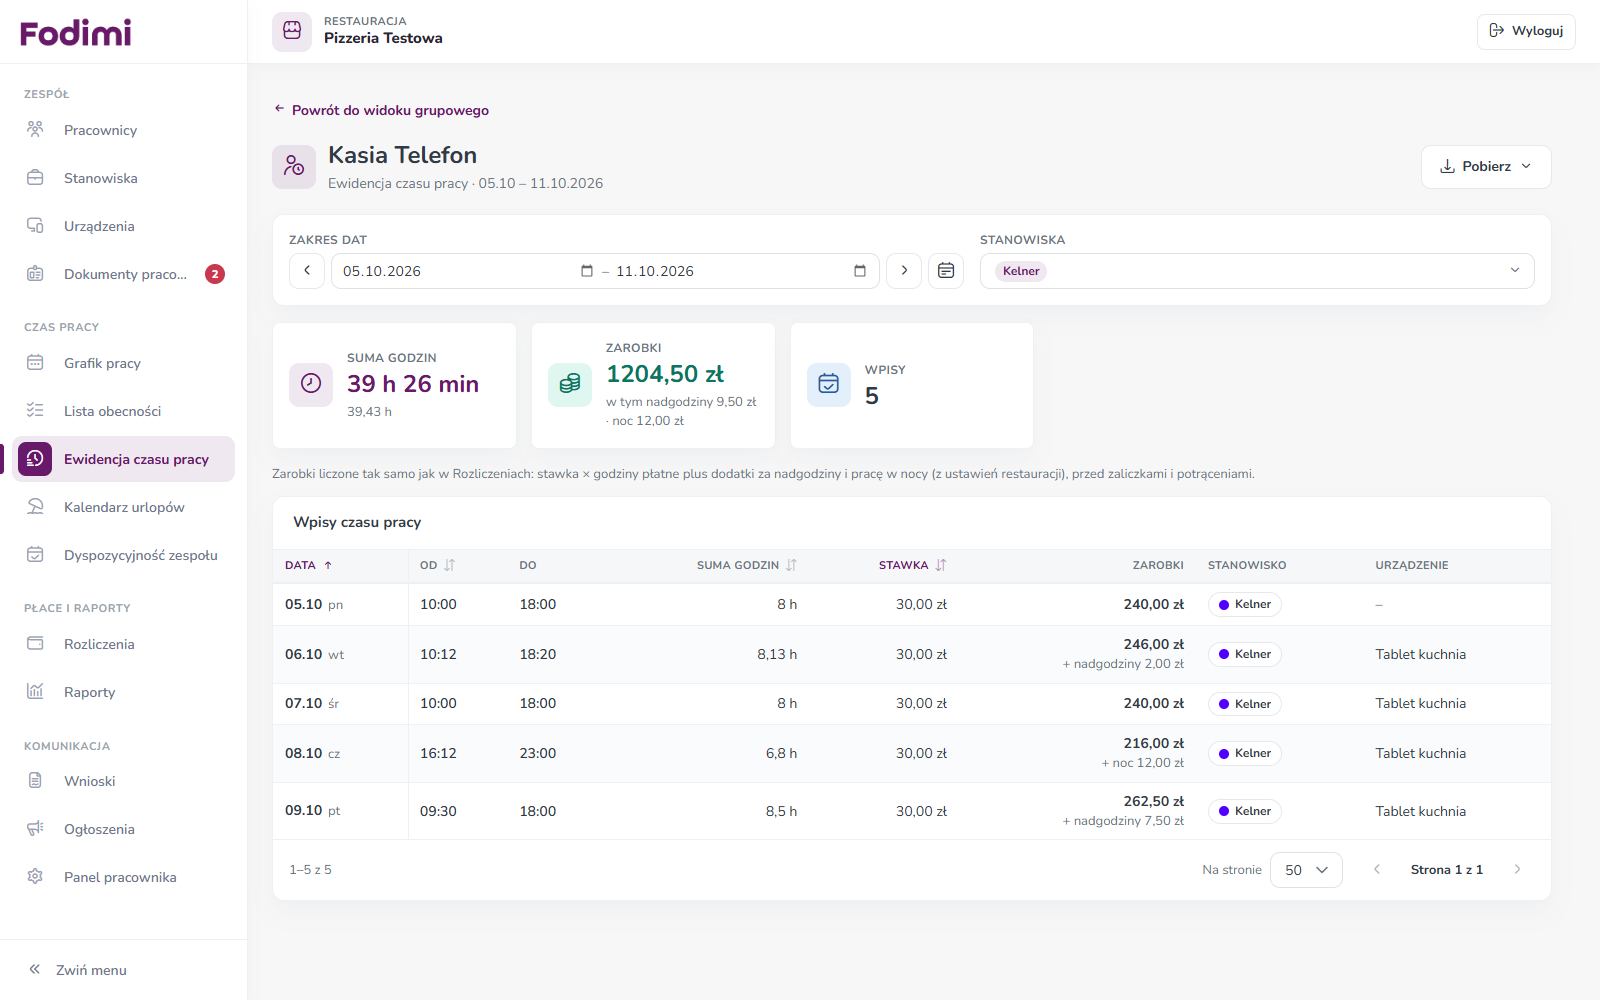
Task: Click start date field 05.10.2026
Action: 382,271
